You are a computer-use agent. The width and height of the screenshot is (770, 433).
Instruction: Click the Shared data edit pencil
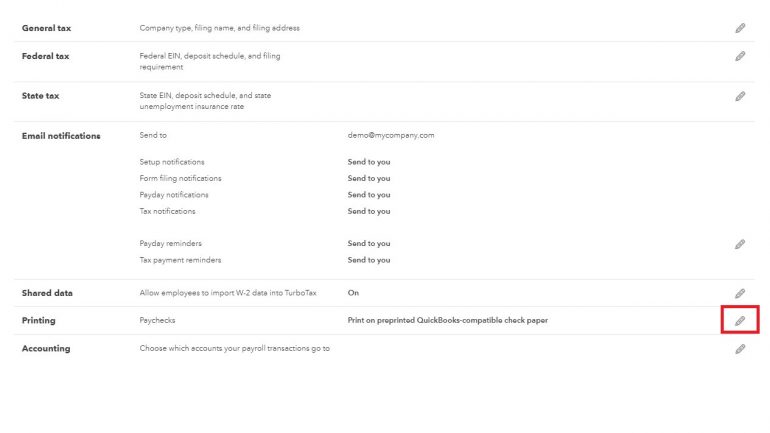(x=740, y=293)
